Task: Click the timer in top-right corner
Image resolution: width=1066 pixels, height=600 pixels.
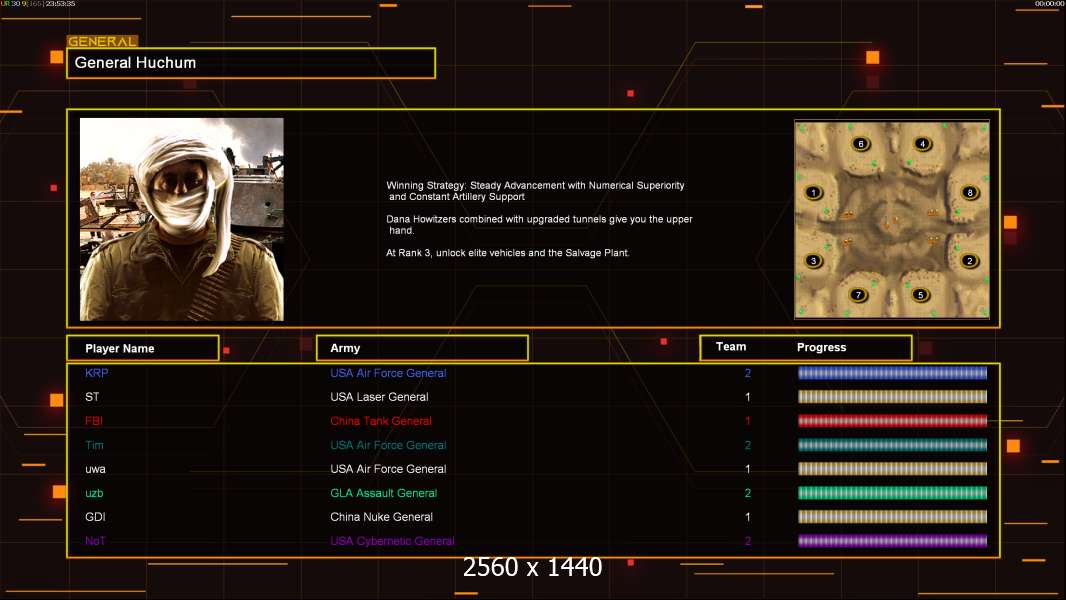Action: 1049,4
